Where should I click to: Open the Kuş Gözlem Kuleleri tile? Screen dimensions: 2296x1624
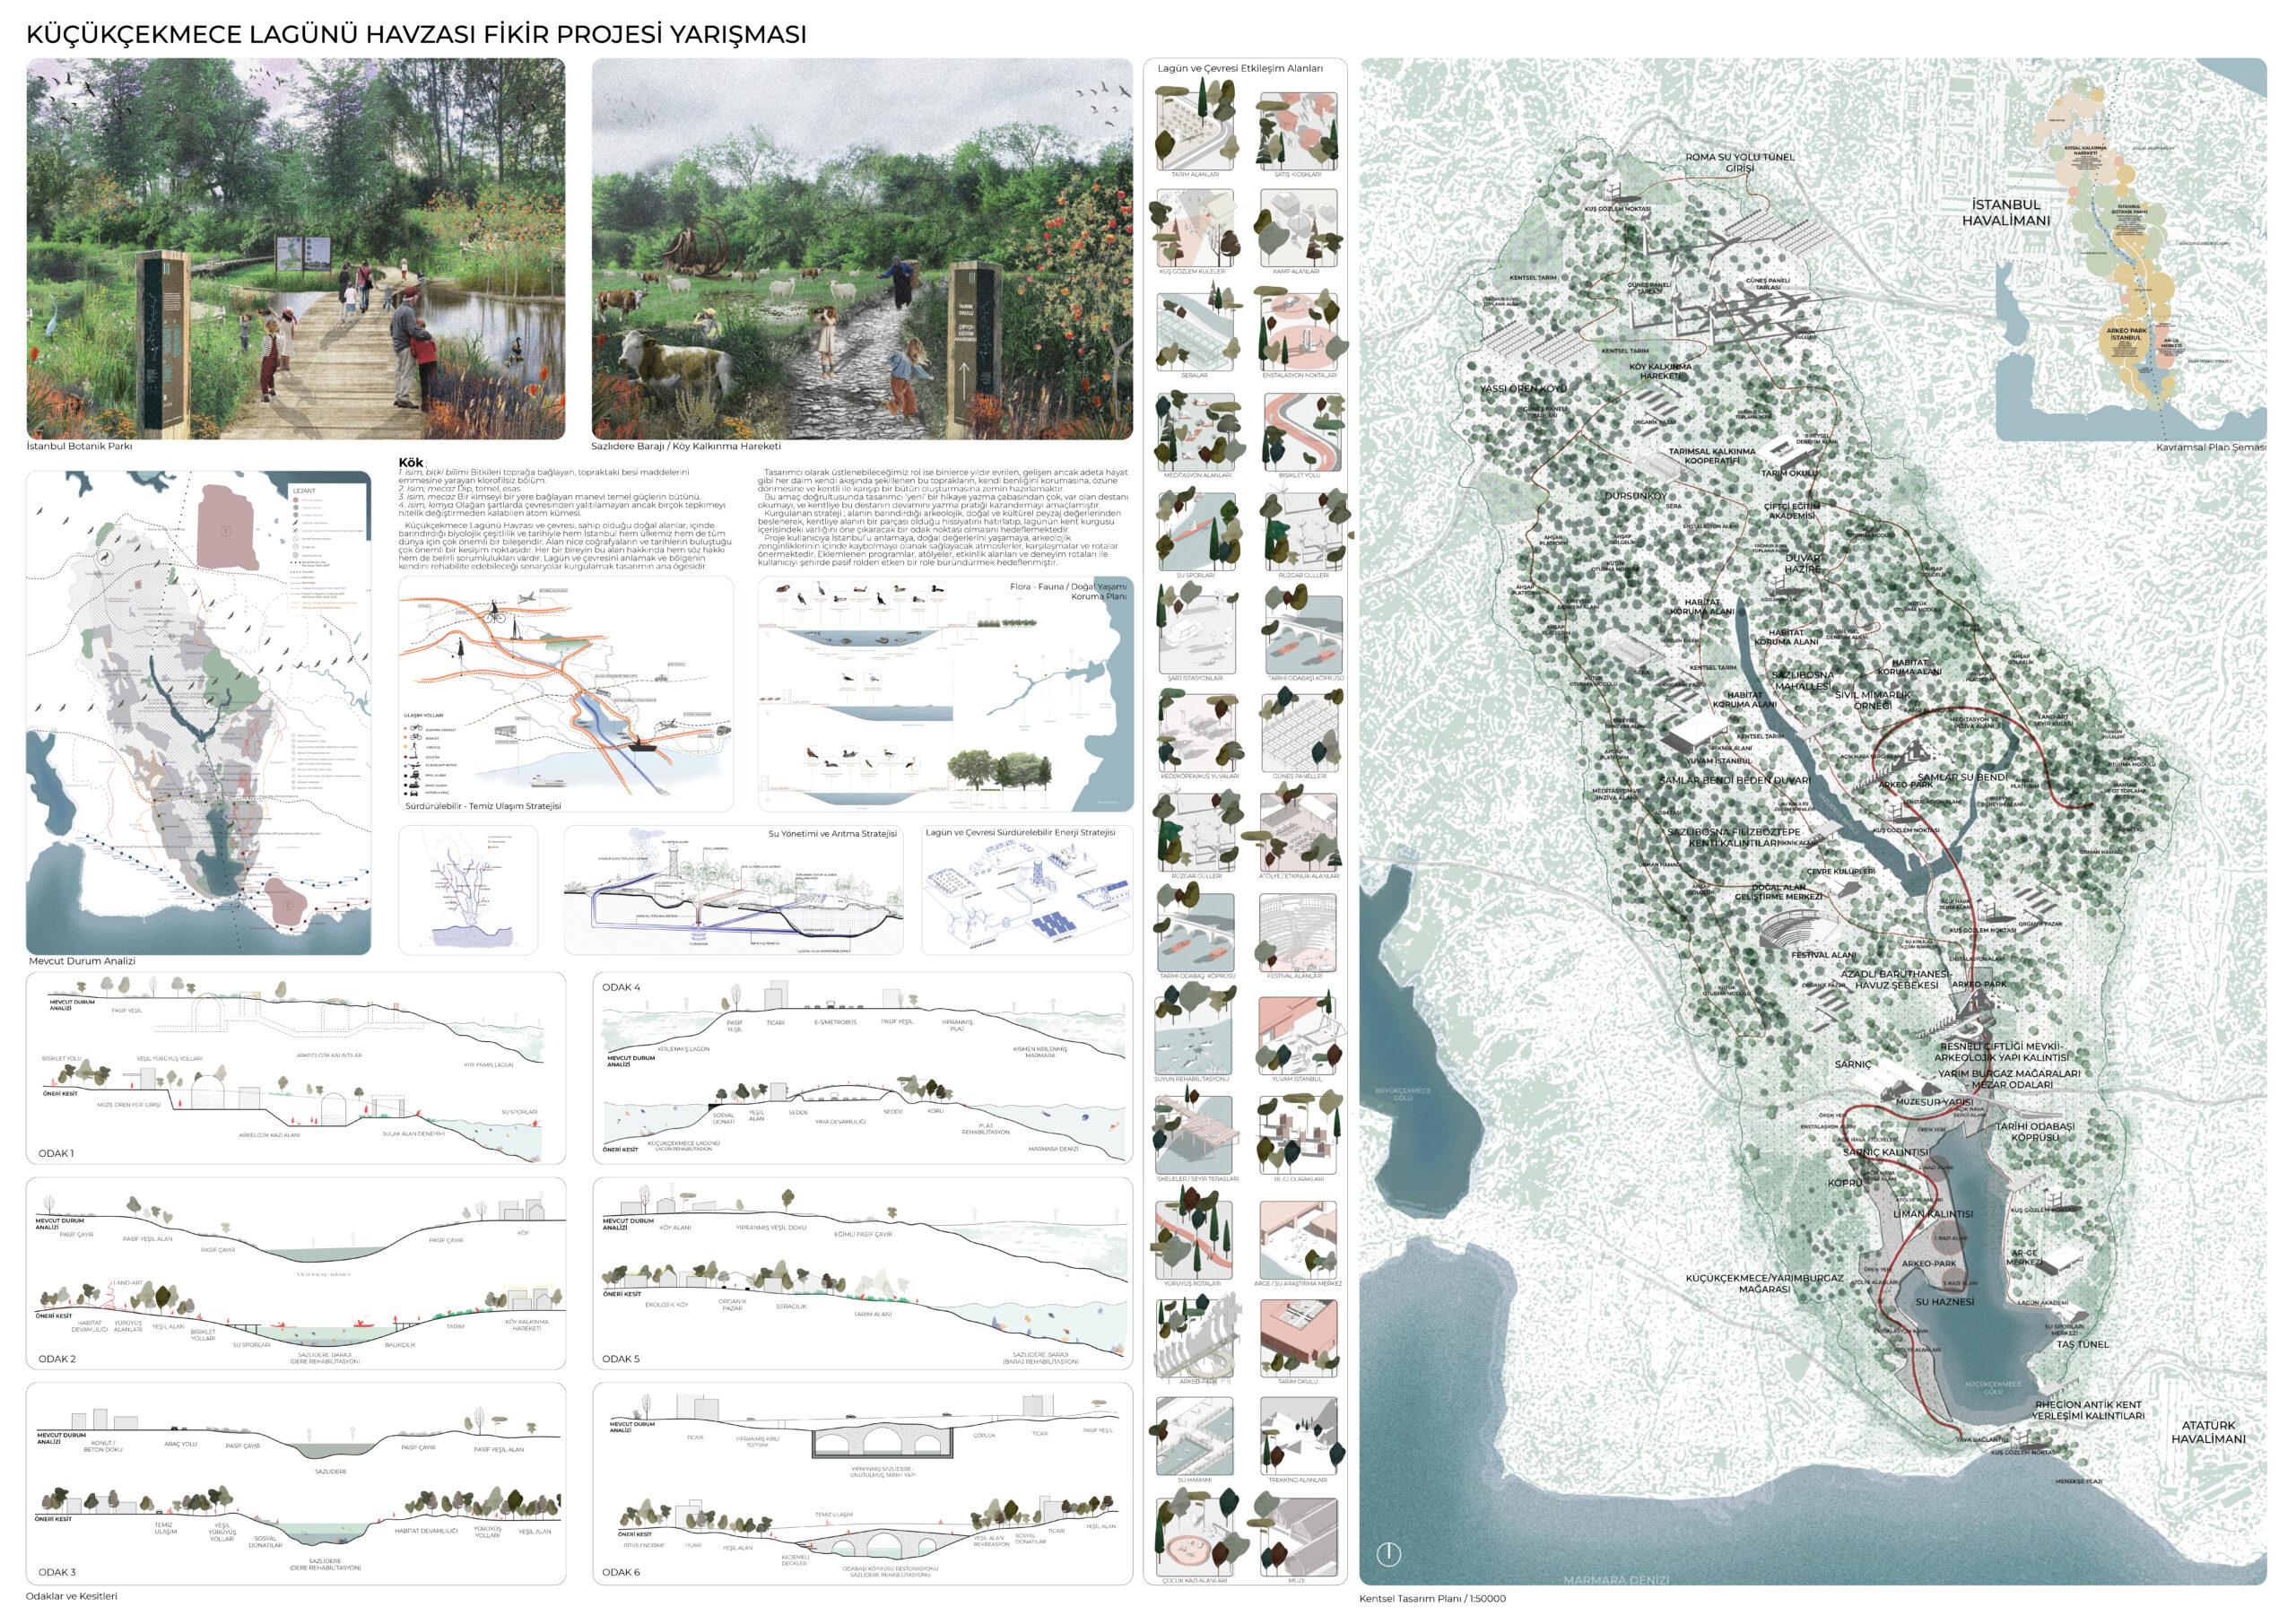point(1195,228)
